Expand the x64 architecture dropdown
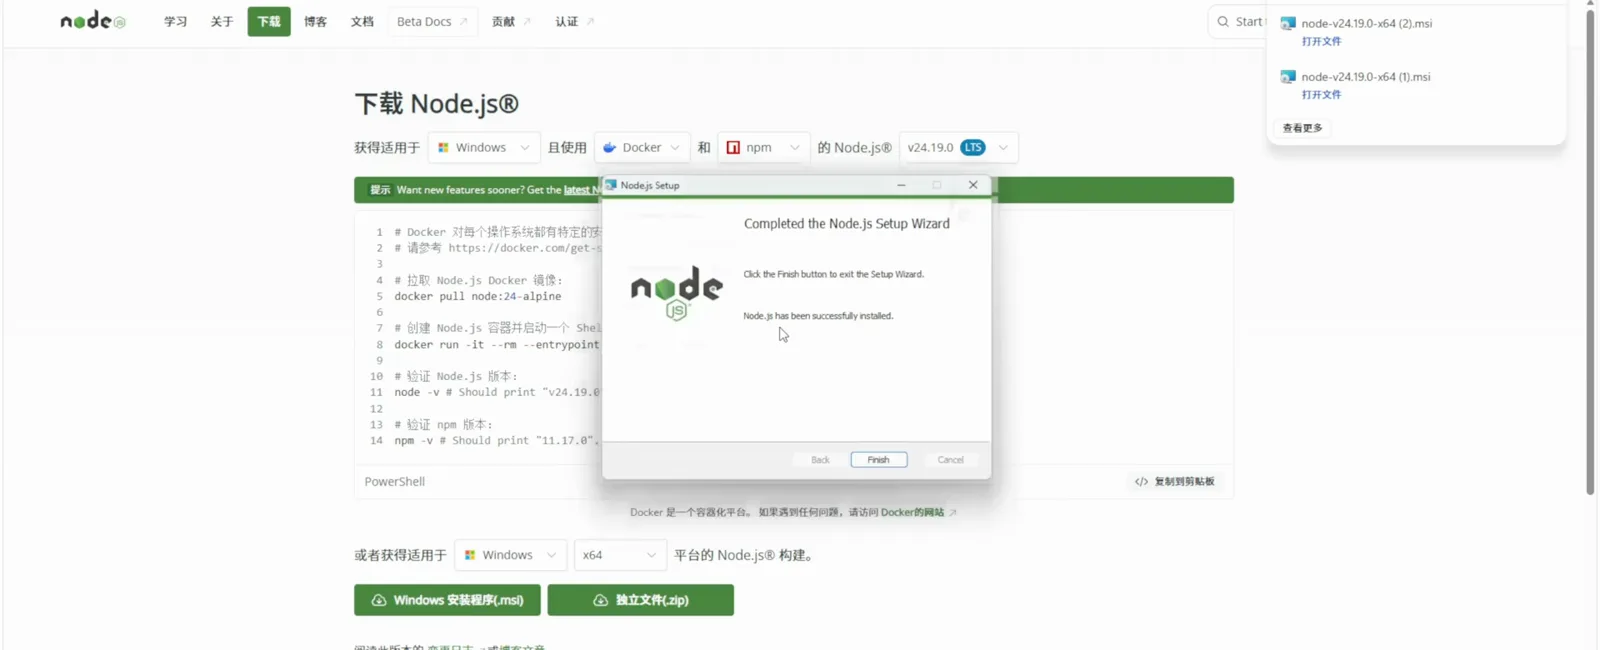The height and width of the screenshot is (650, 1600). pos(620,555)
